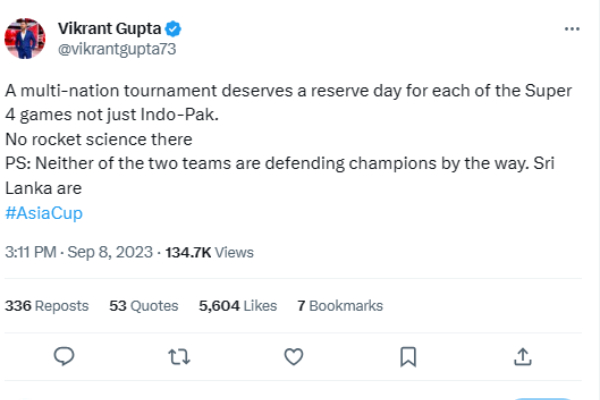This screenshot has height=400, width=600.
Task: Open the three-dot more options menu
Action: 572,29
